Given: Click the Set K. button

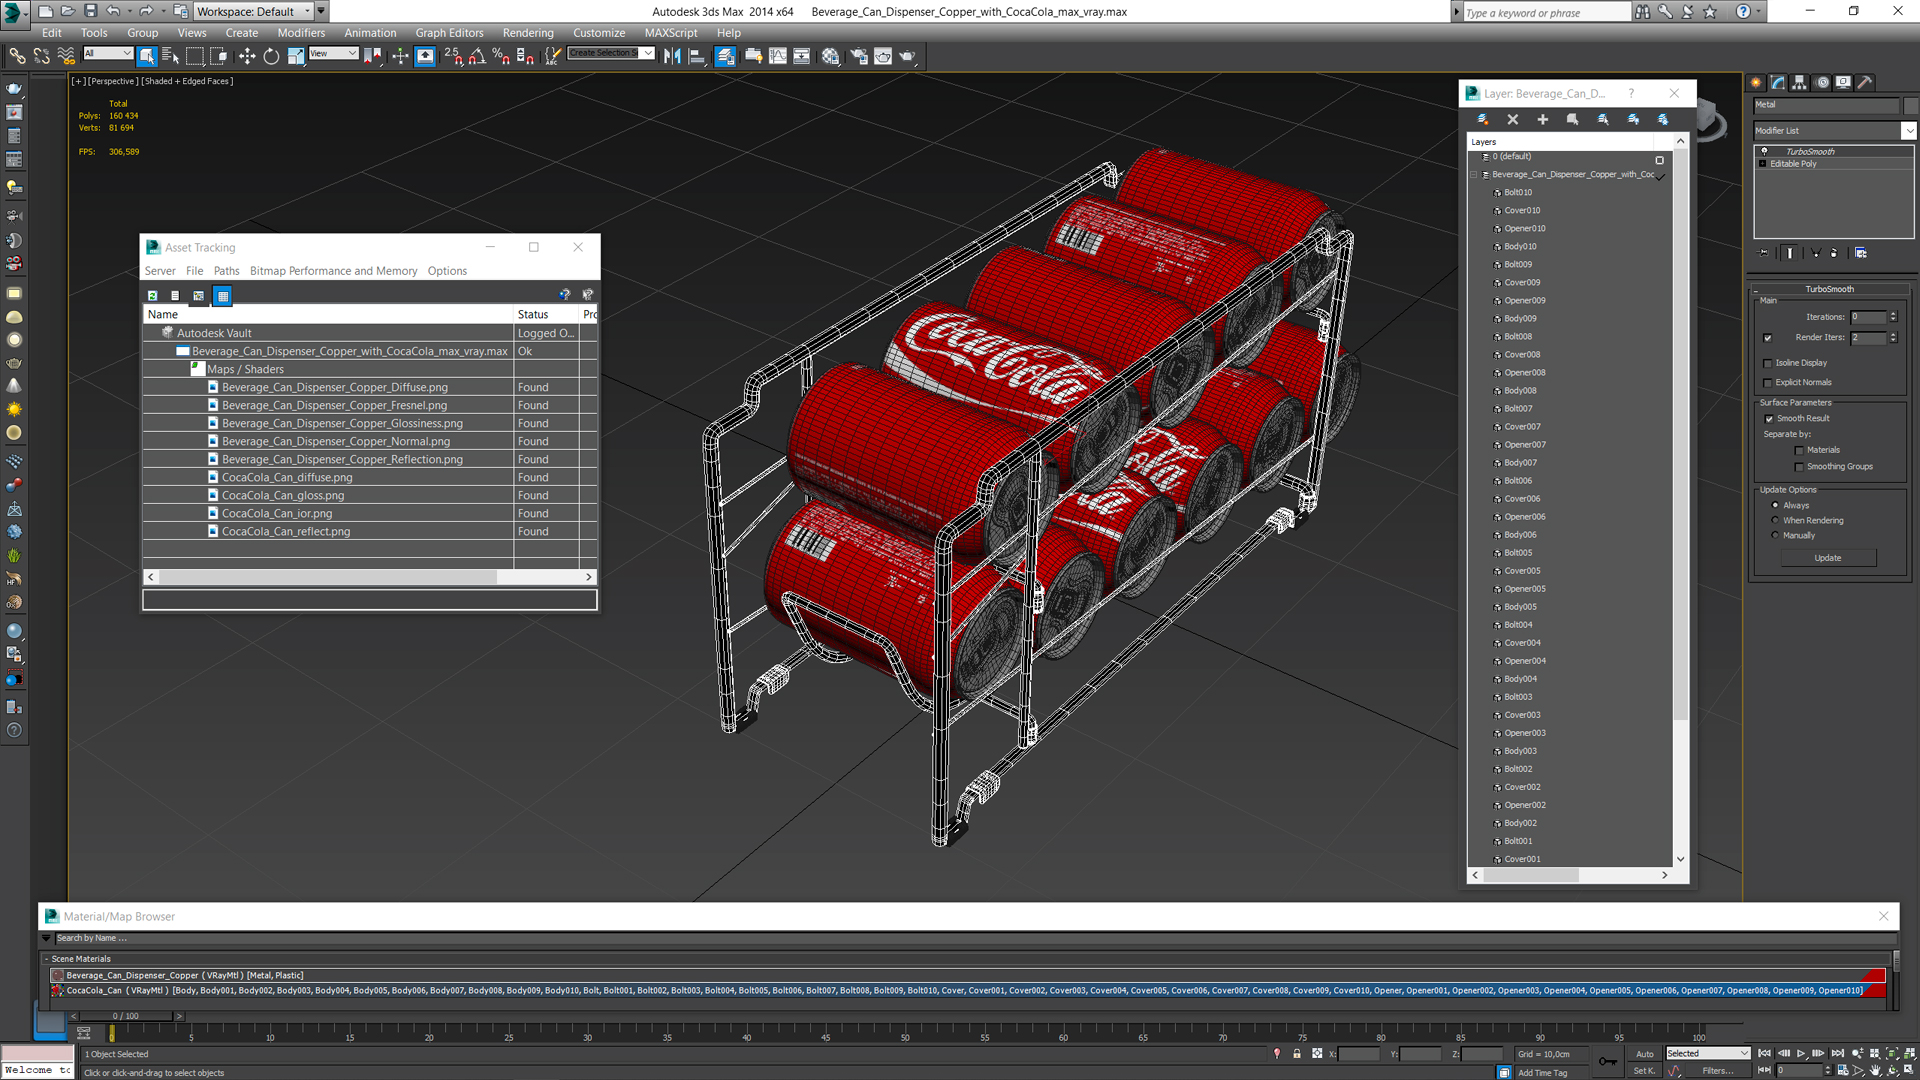Looking at the screenshot, I should (x=1643, y=1071).
